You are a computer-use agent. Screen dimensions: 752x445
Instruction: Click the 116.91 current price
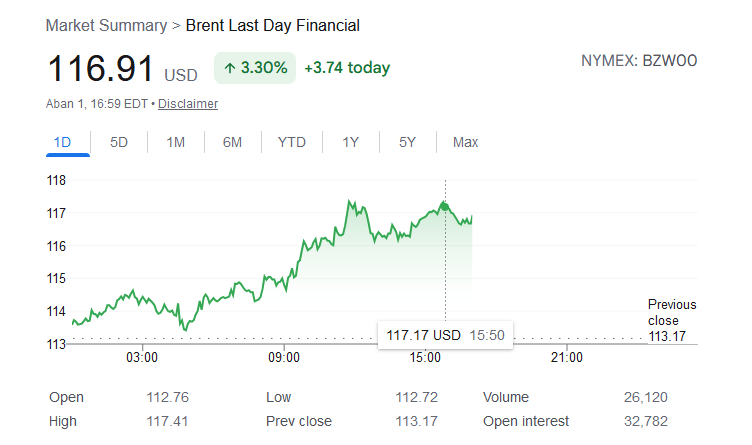pyautogui.click(x=101, y=68)
